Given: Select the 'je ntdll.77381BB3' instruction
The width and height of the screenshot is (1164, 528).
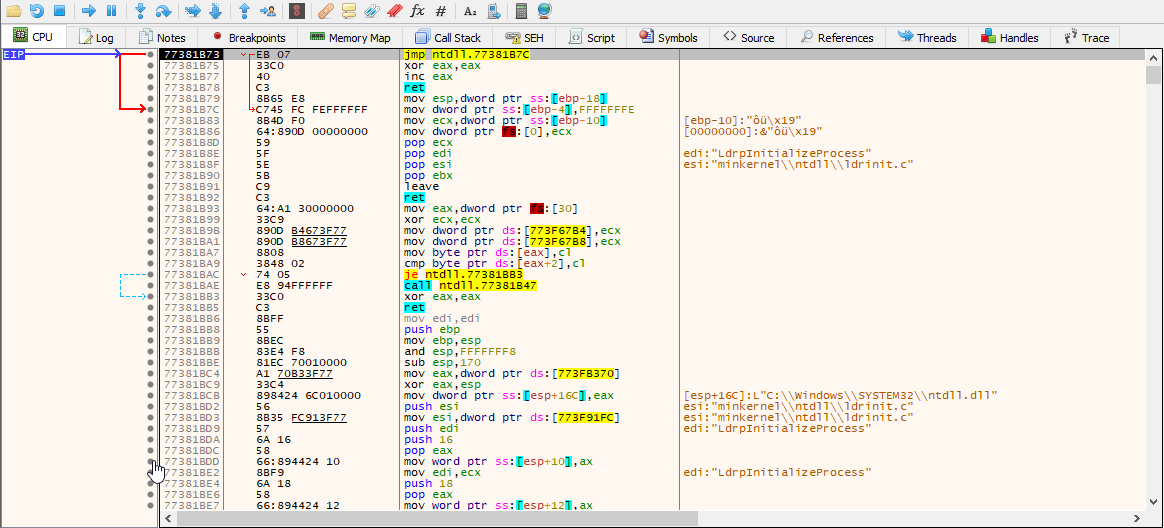Looking at the screenshot, I should pos(461,275).
